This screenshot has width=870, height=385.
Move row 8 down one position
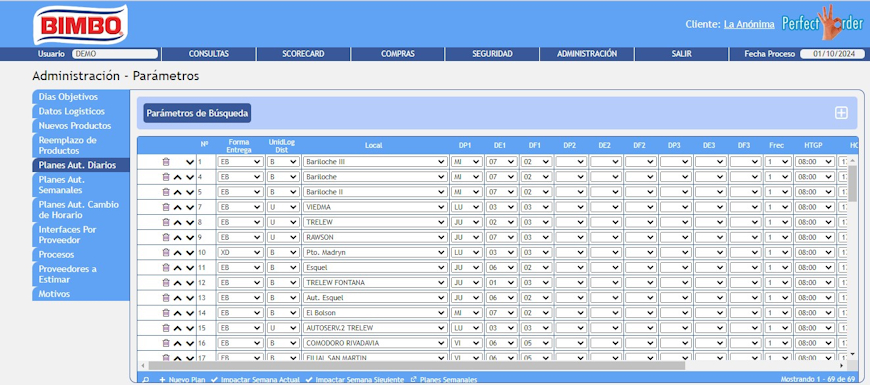(190, 222)
